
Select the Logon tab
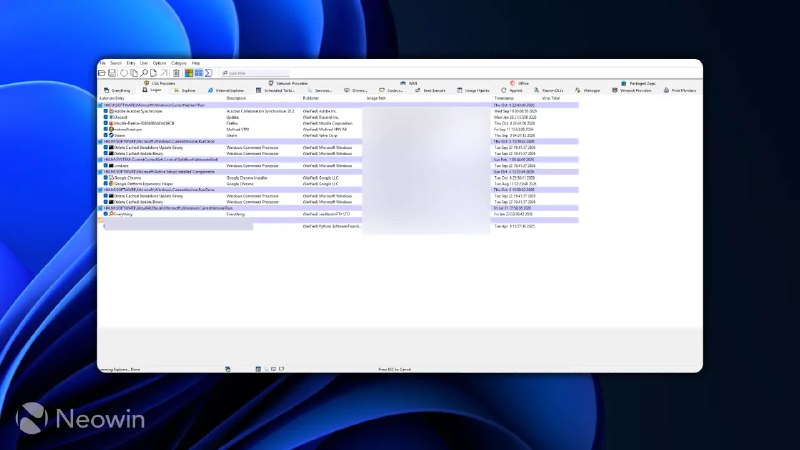pyautogui.click(x=152, y=90)
